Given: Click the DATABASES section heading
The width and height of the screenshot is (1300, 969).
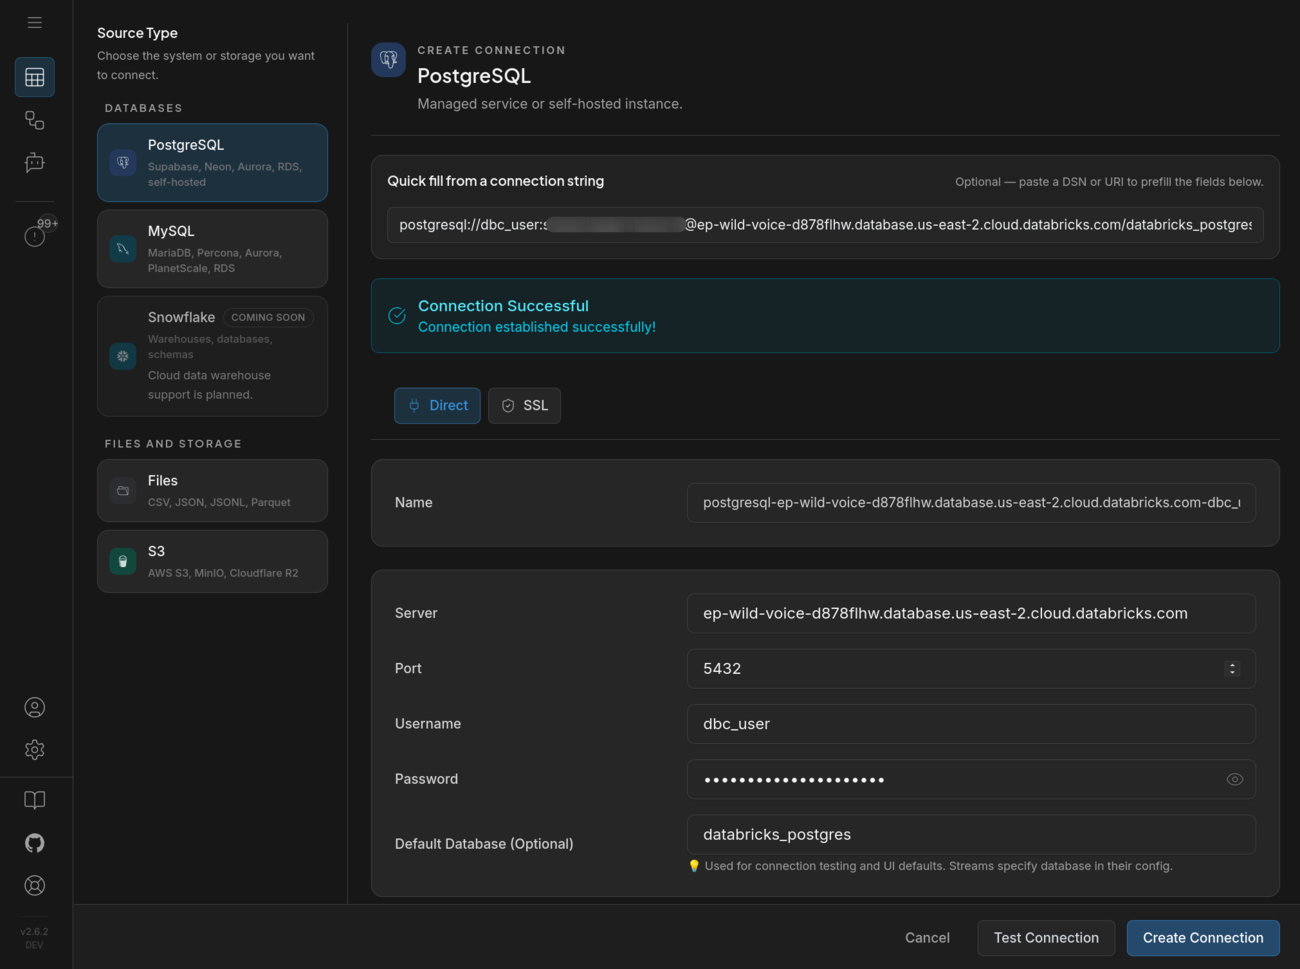Looking at the screenshot, I should coord(144,108).
